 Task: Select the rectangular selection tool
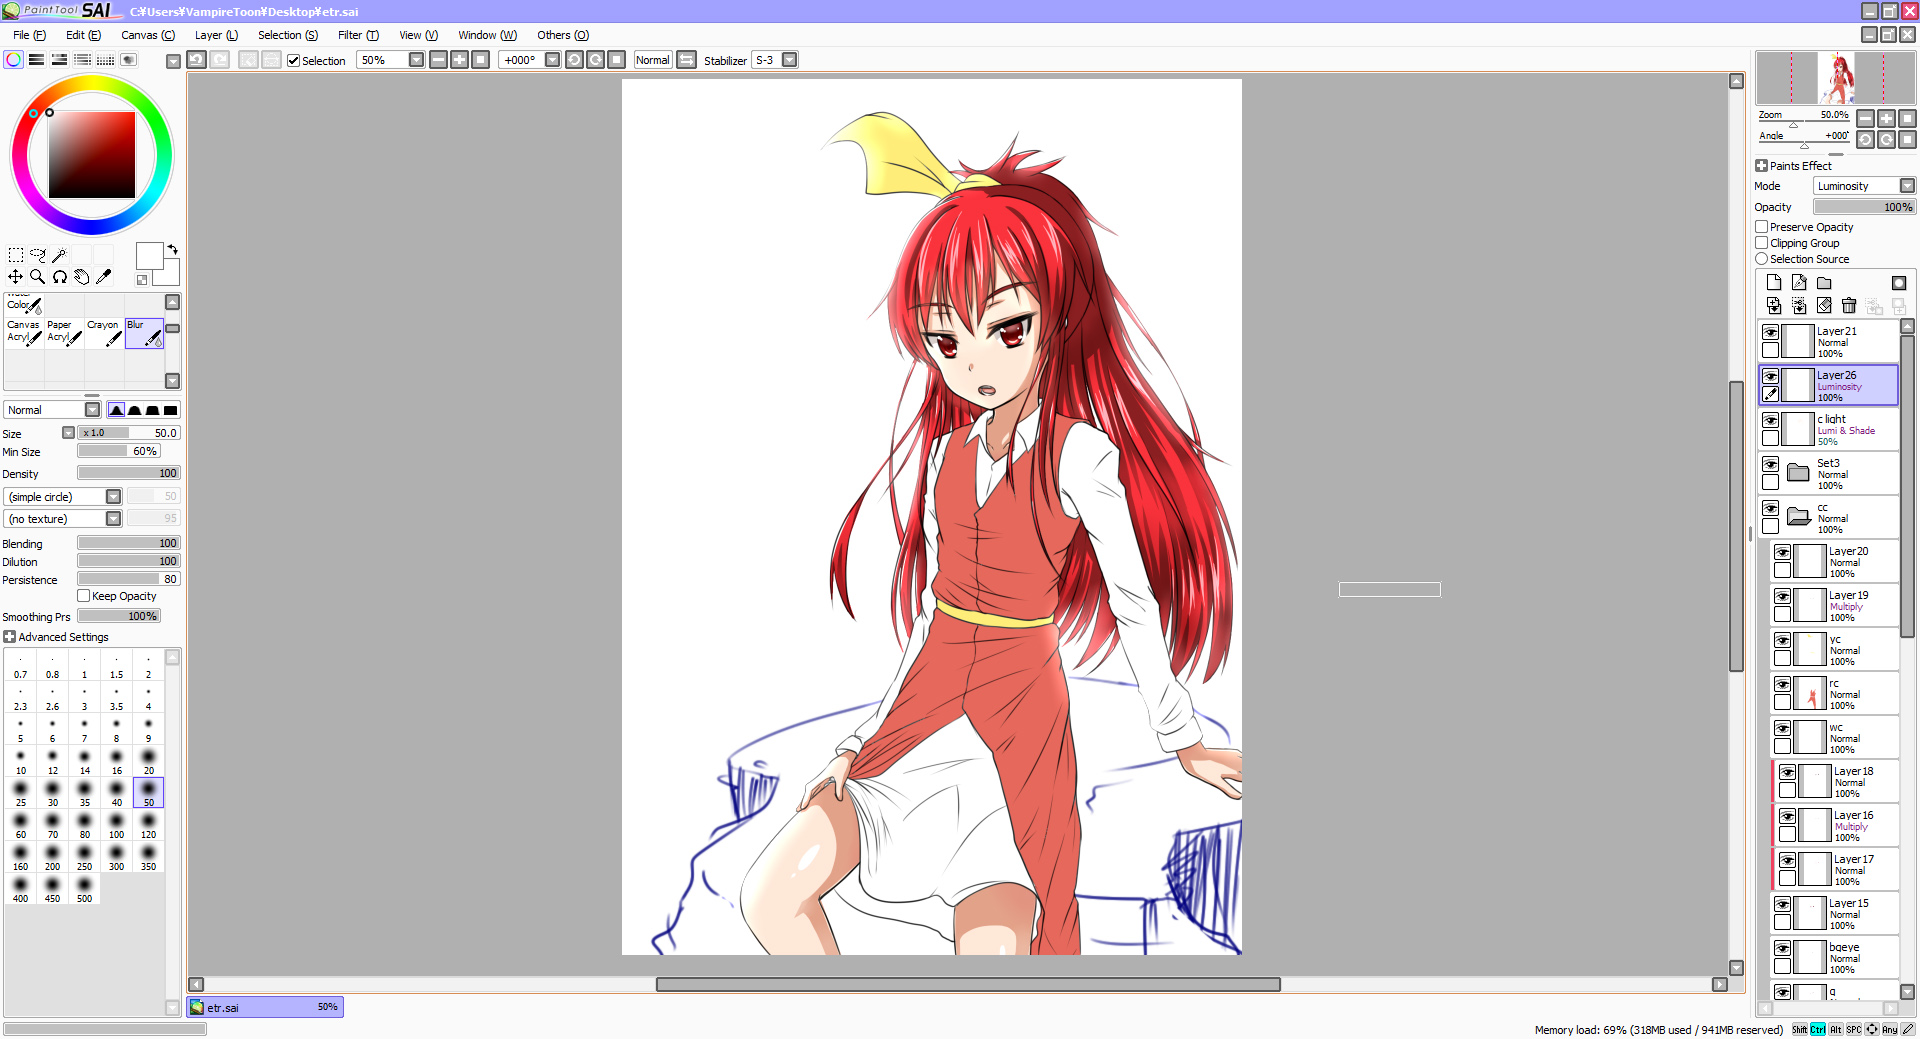coord(15,255)
